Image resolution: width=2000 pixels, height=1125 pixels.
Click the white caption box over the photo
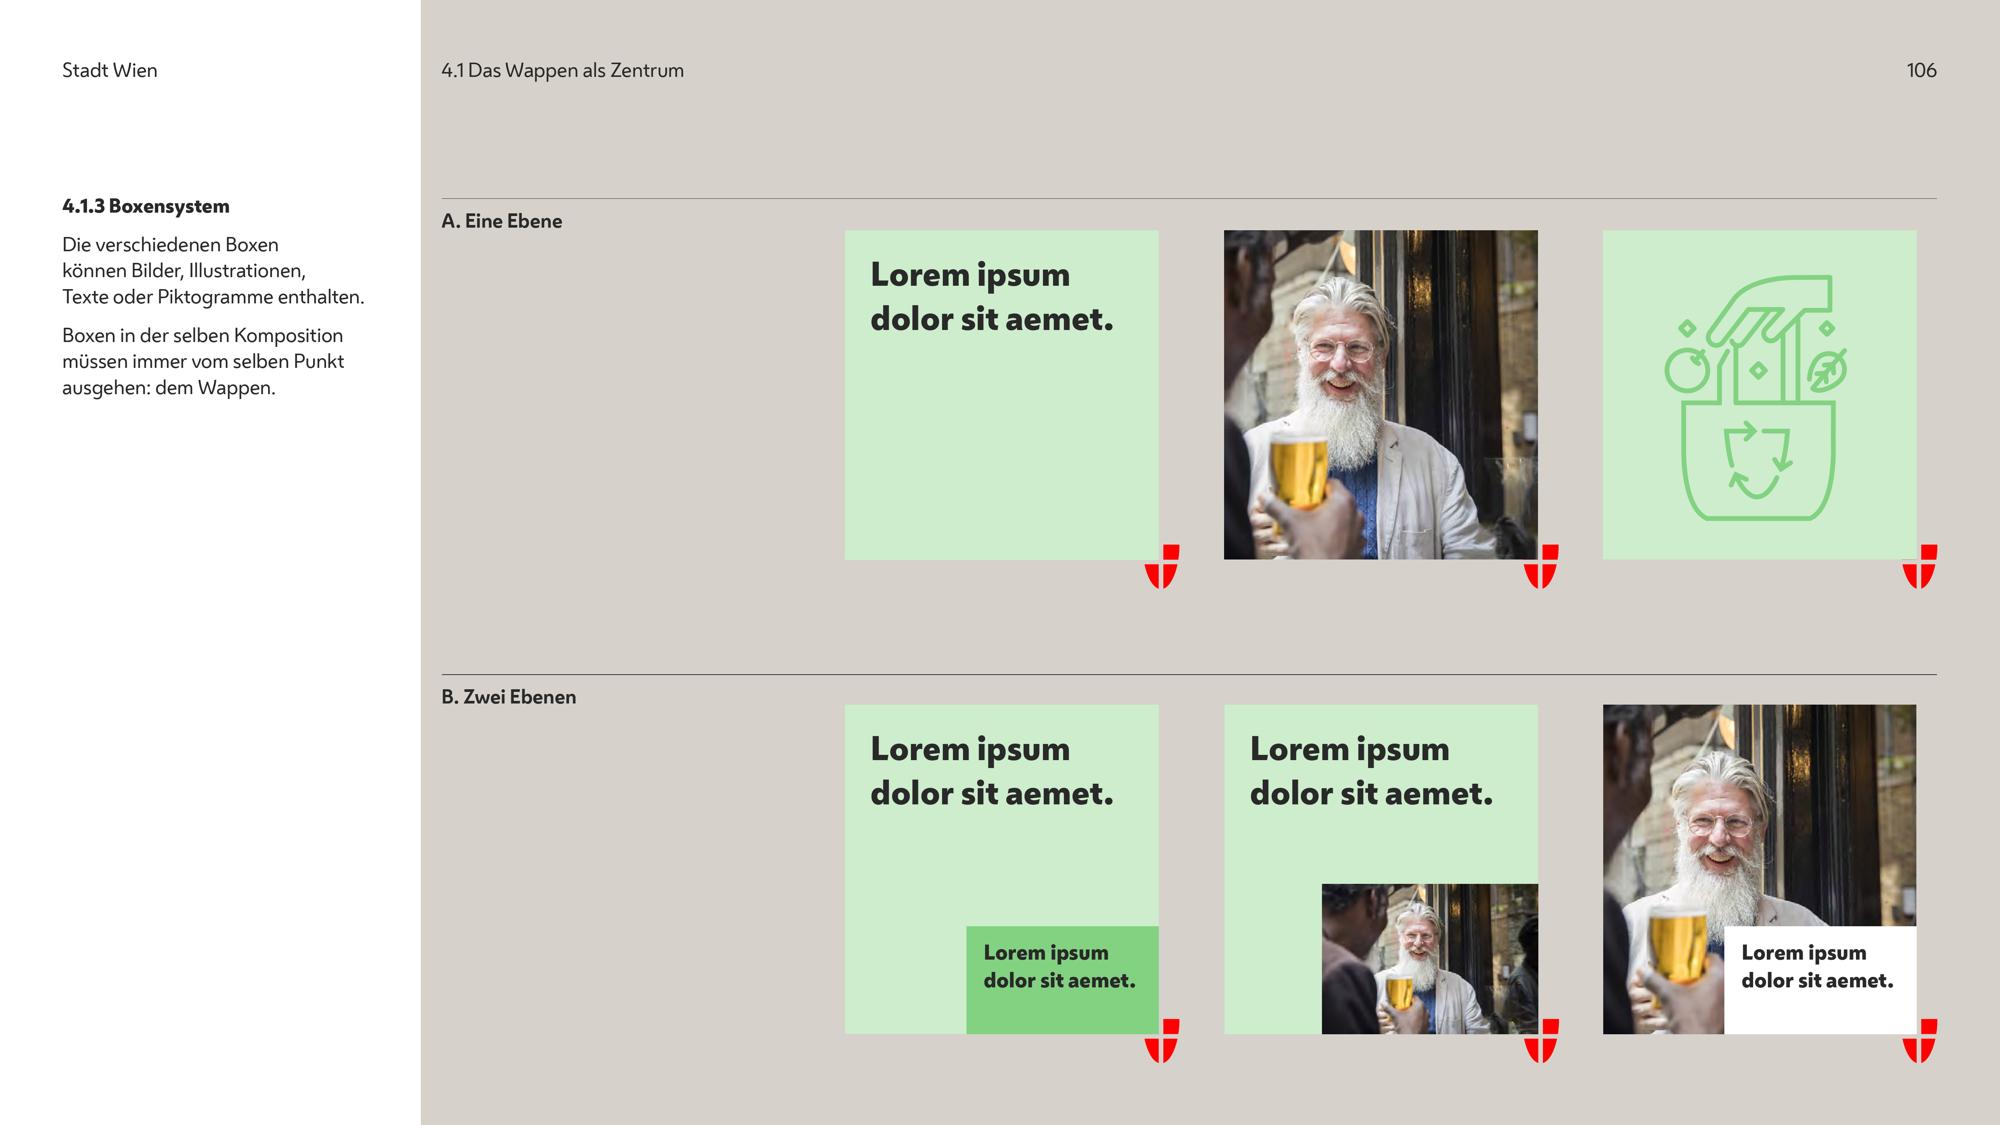pos(1820,980)
